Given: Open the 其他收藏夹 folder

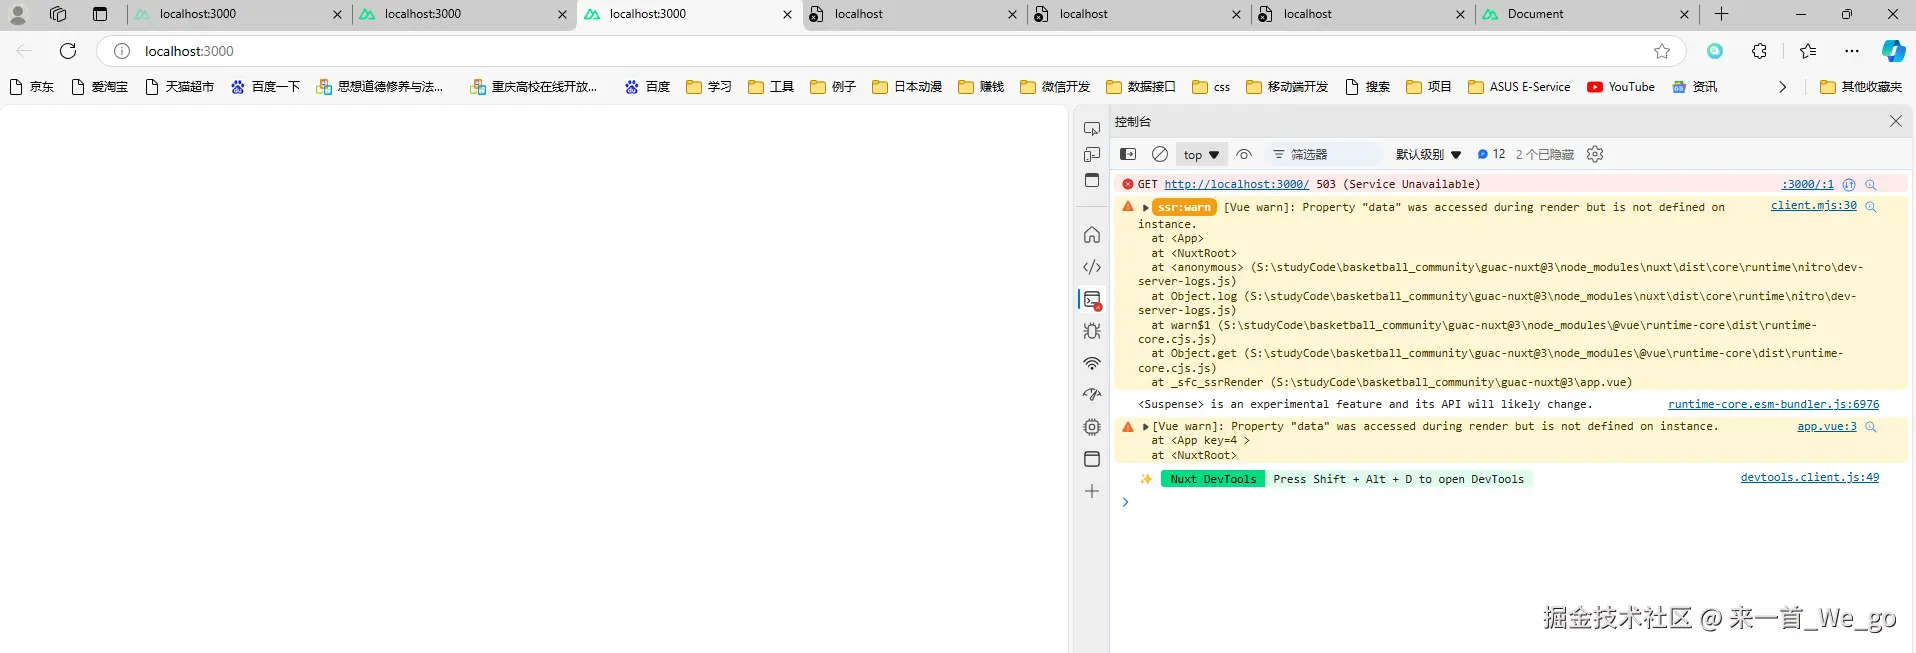Looking at the screenshot, I should click(1861, 87).
